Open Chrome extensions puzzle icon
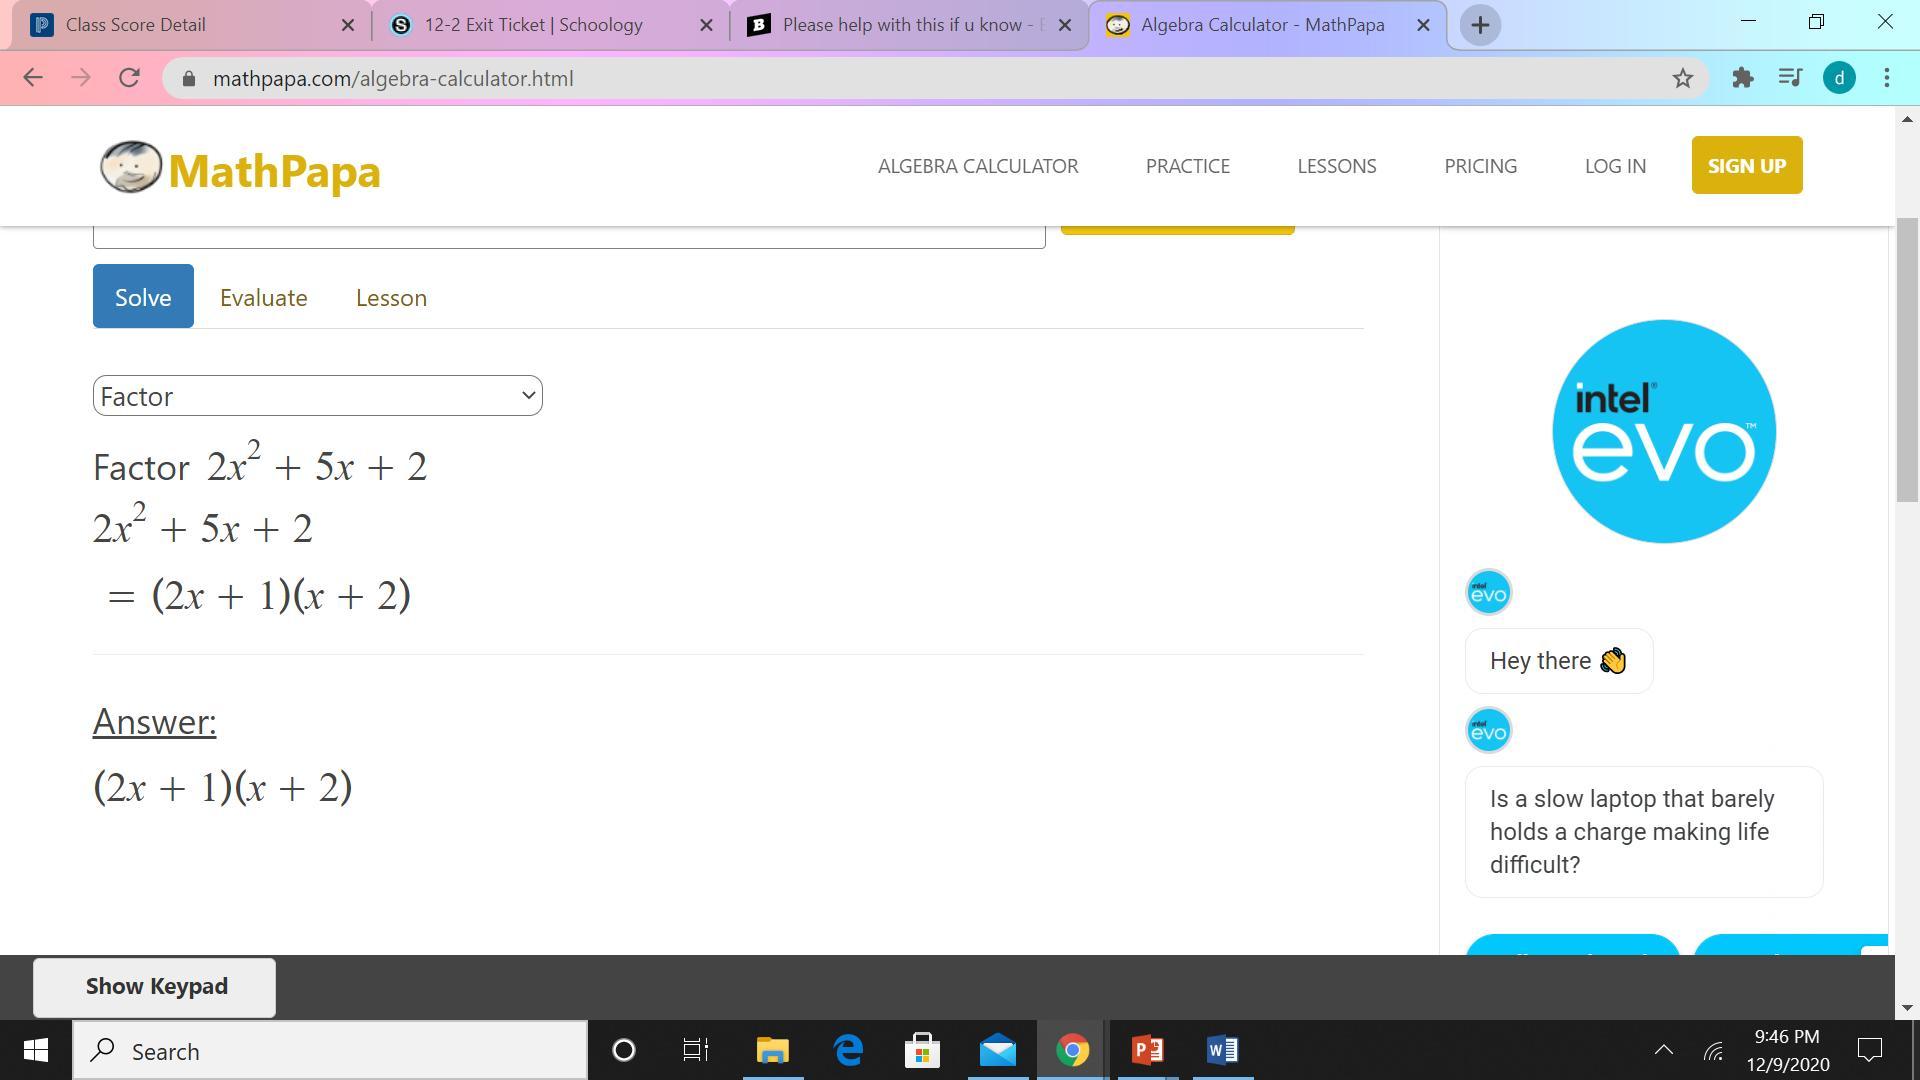The width and height of the screenshot is (1920, 1080). (x=1743, y=79)
